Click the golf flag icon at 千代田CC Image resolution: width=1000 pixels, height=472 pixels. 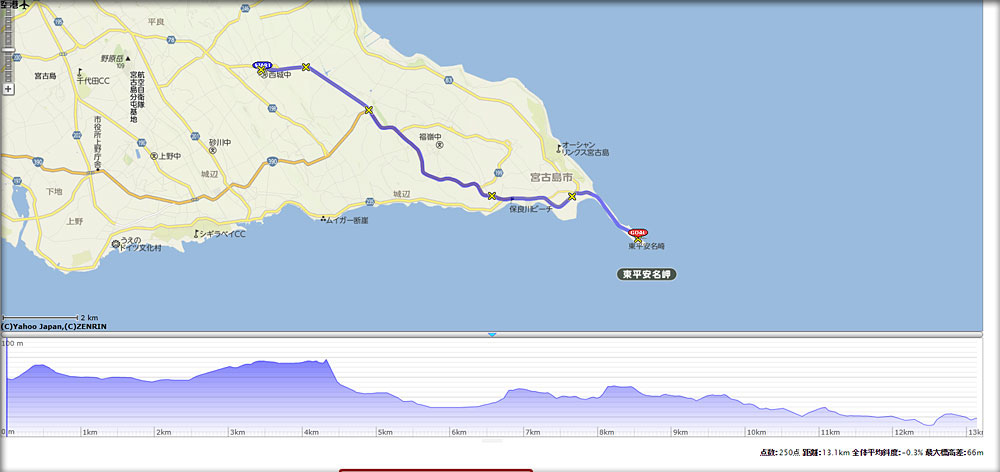[x=79, y=72]
